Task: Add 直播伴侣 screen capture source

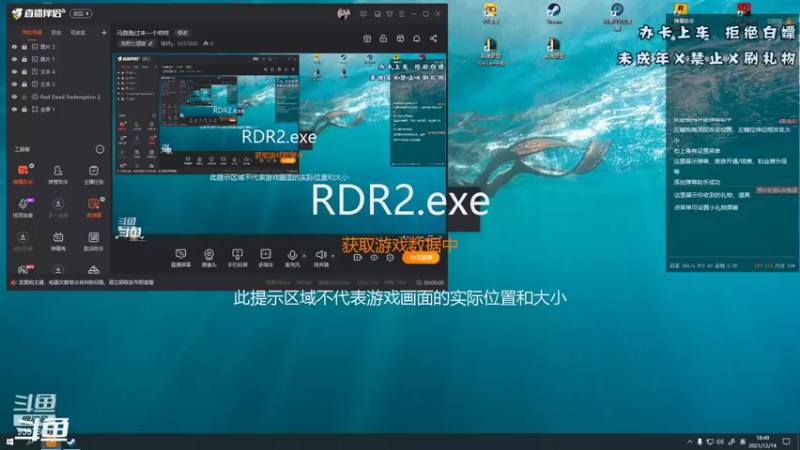Action: pos(181,258)
